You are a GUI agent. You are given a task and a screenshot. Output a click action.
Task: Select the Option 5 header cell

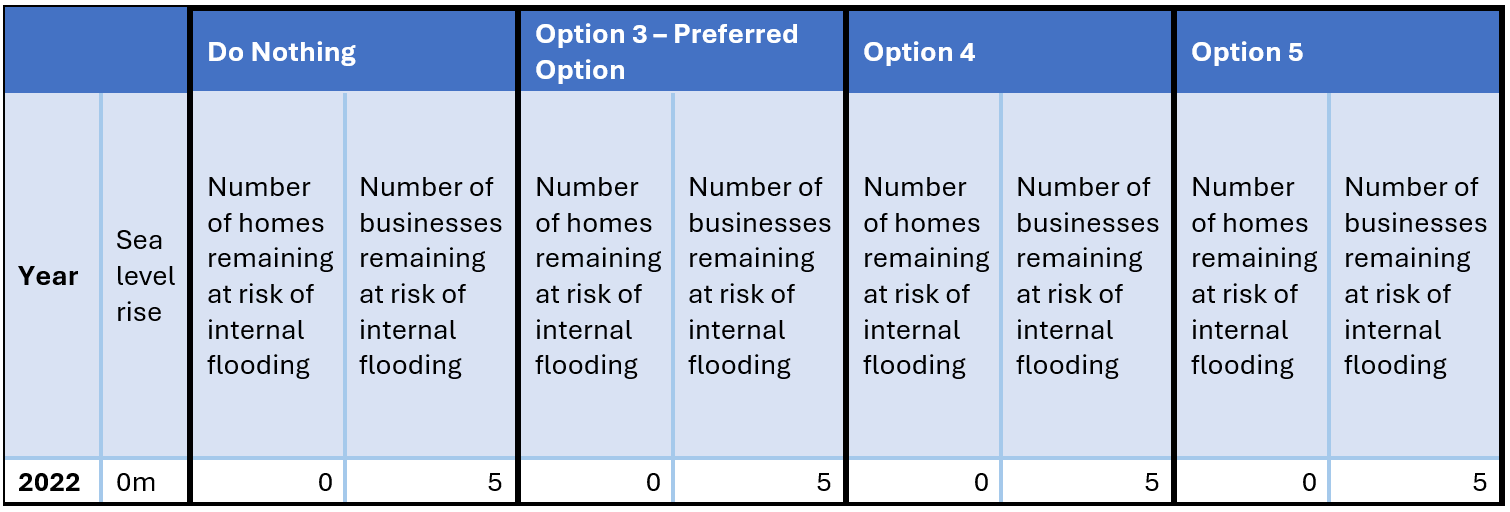pos(1247,52)
